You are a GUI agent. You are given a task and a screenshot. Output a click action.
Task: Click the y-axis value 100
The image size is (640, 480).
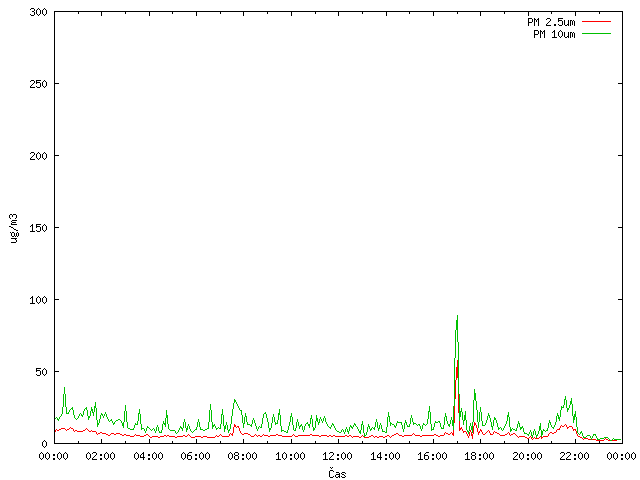click(38, 300)
